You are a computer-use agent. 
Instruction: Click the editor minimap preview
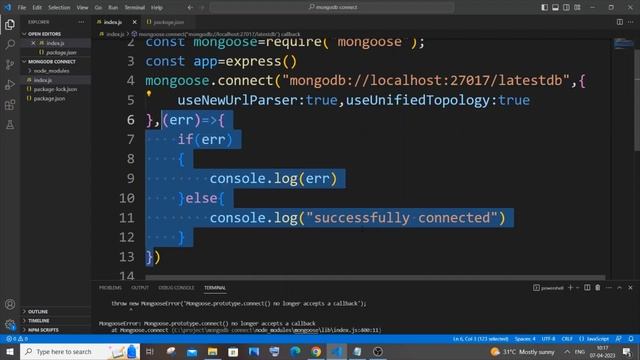(623, 43)
